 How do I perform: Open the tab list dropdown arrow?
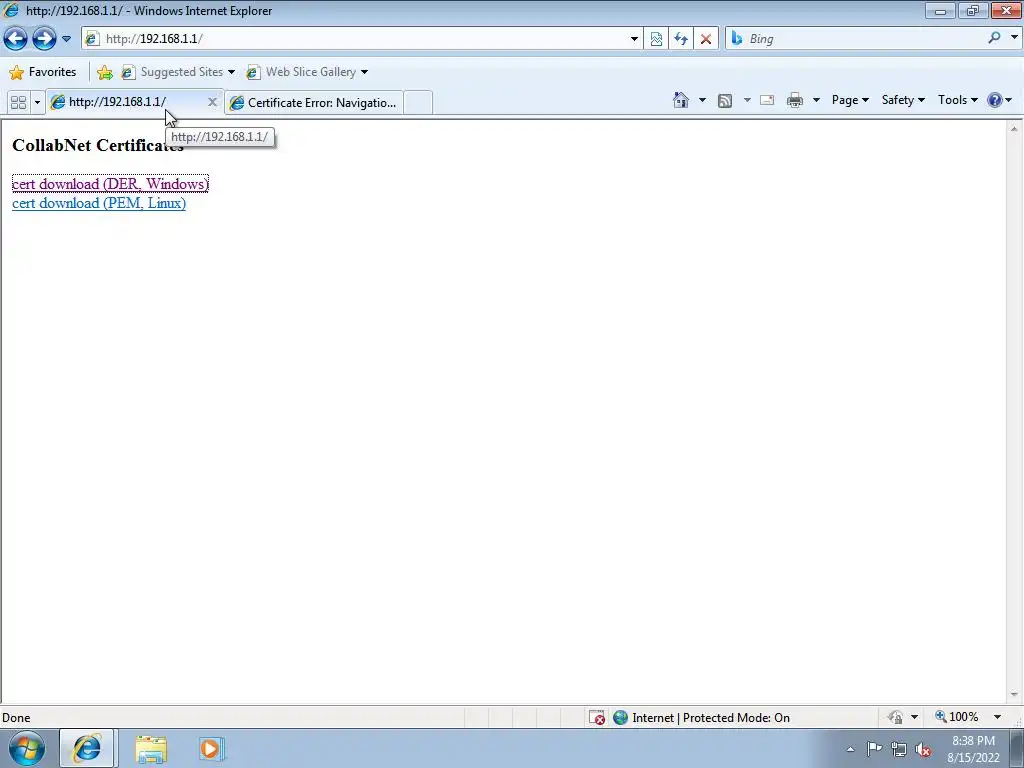(37, 103)
